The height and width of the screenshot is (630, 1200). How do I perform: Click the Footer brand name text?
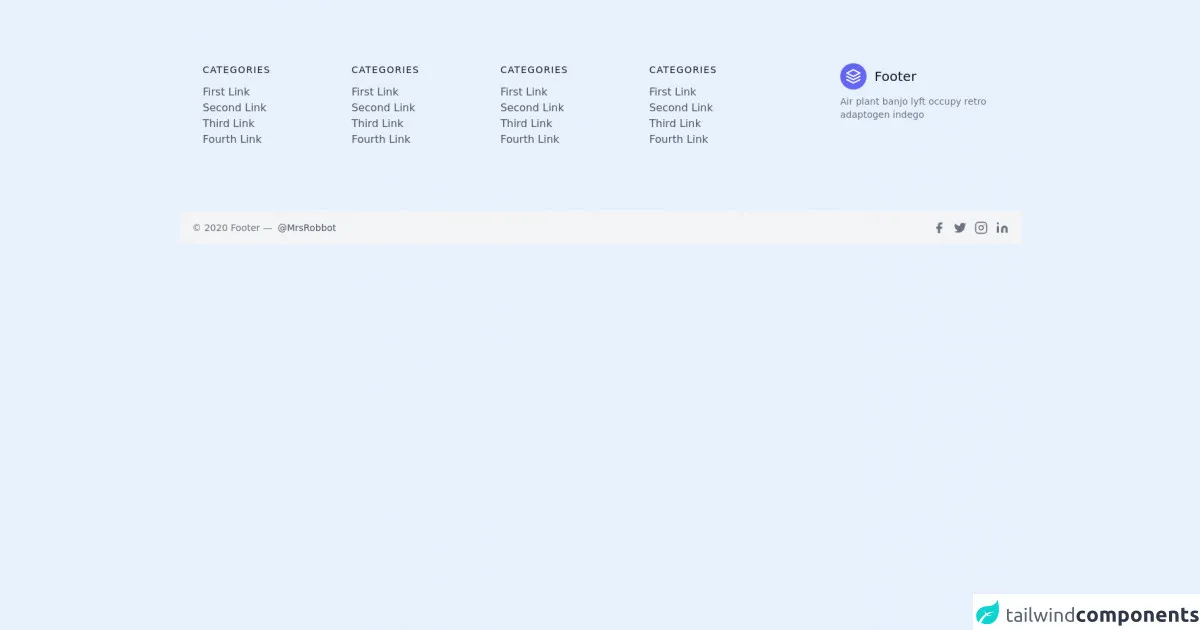[x=895, y=77]
